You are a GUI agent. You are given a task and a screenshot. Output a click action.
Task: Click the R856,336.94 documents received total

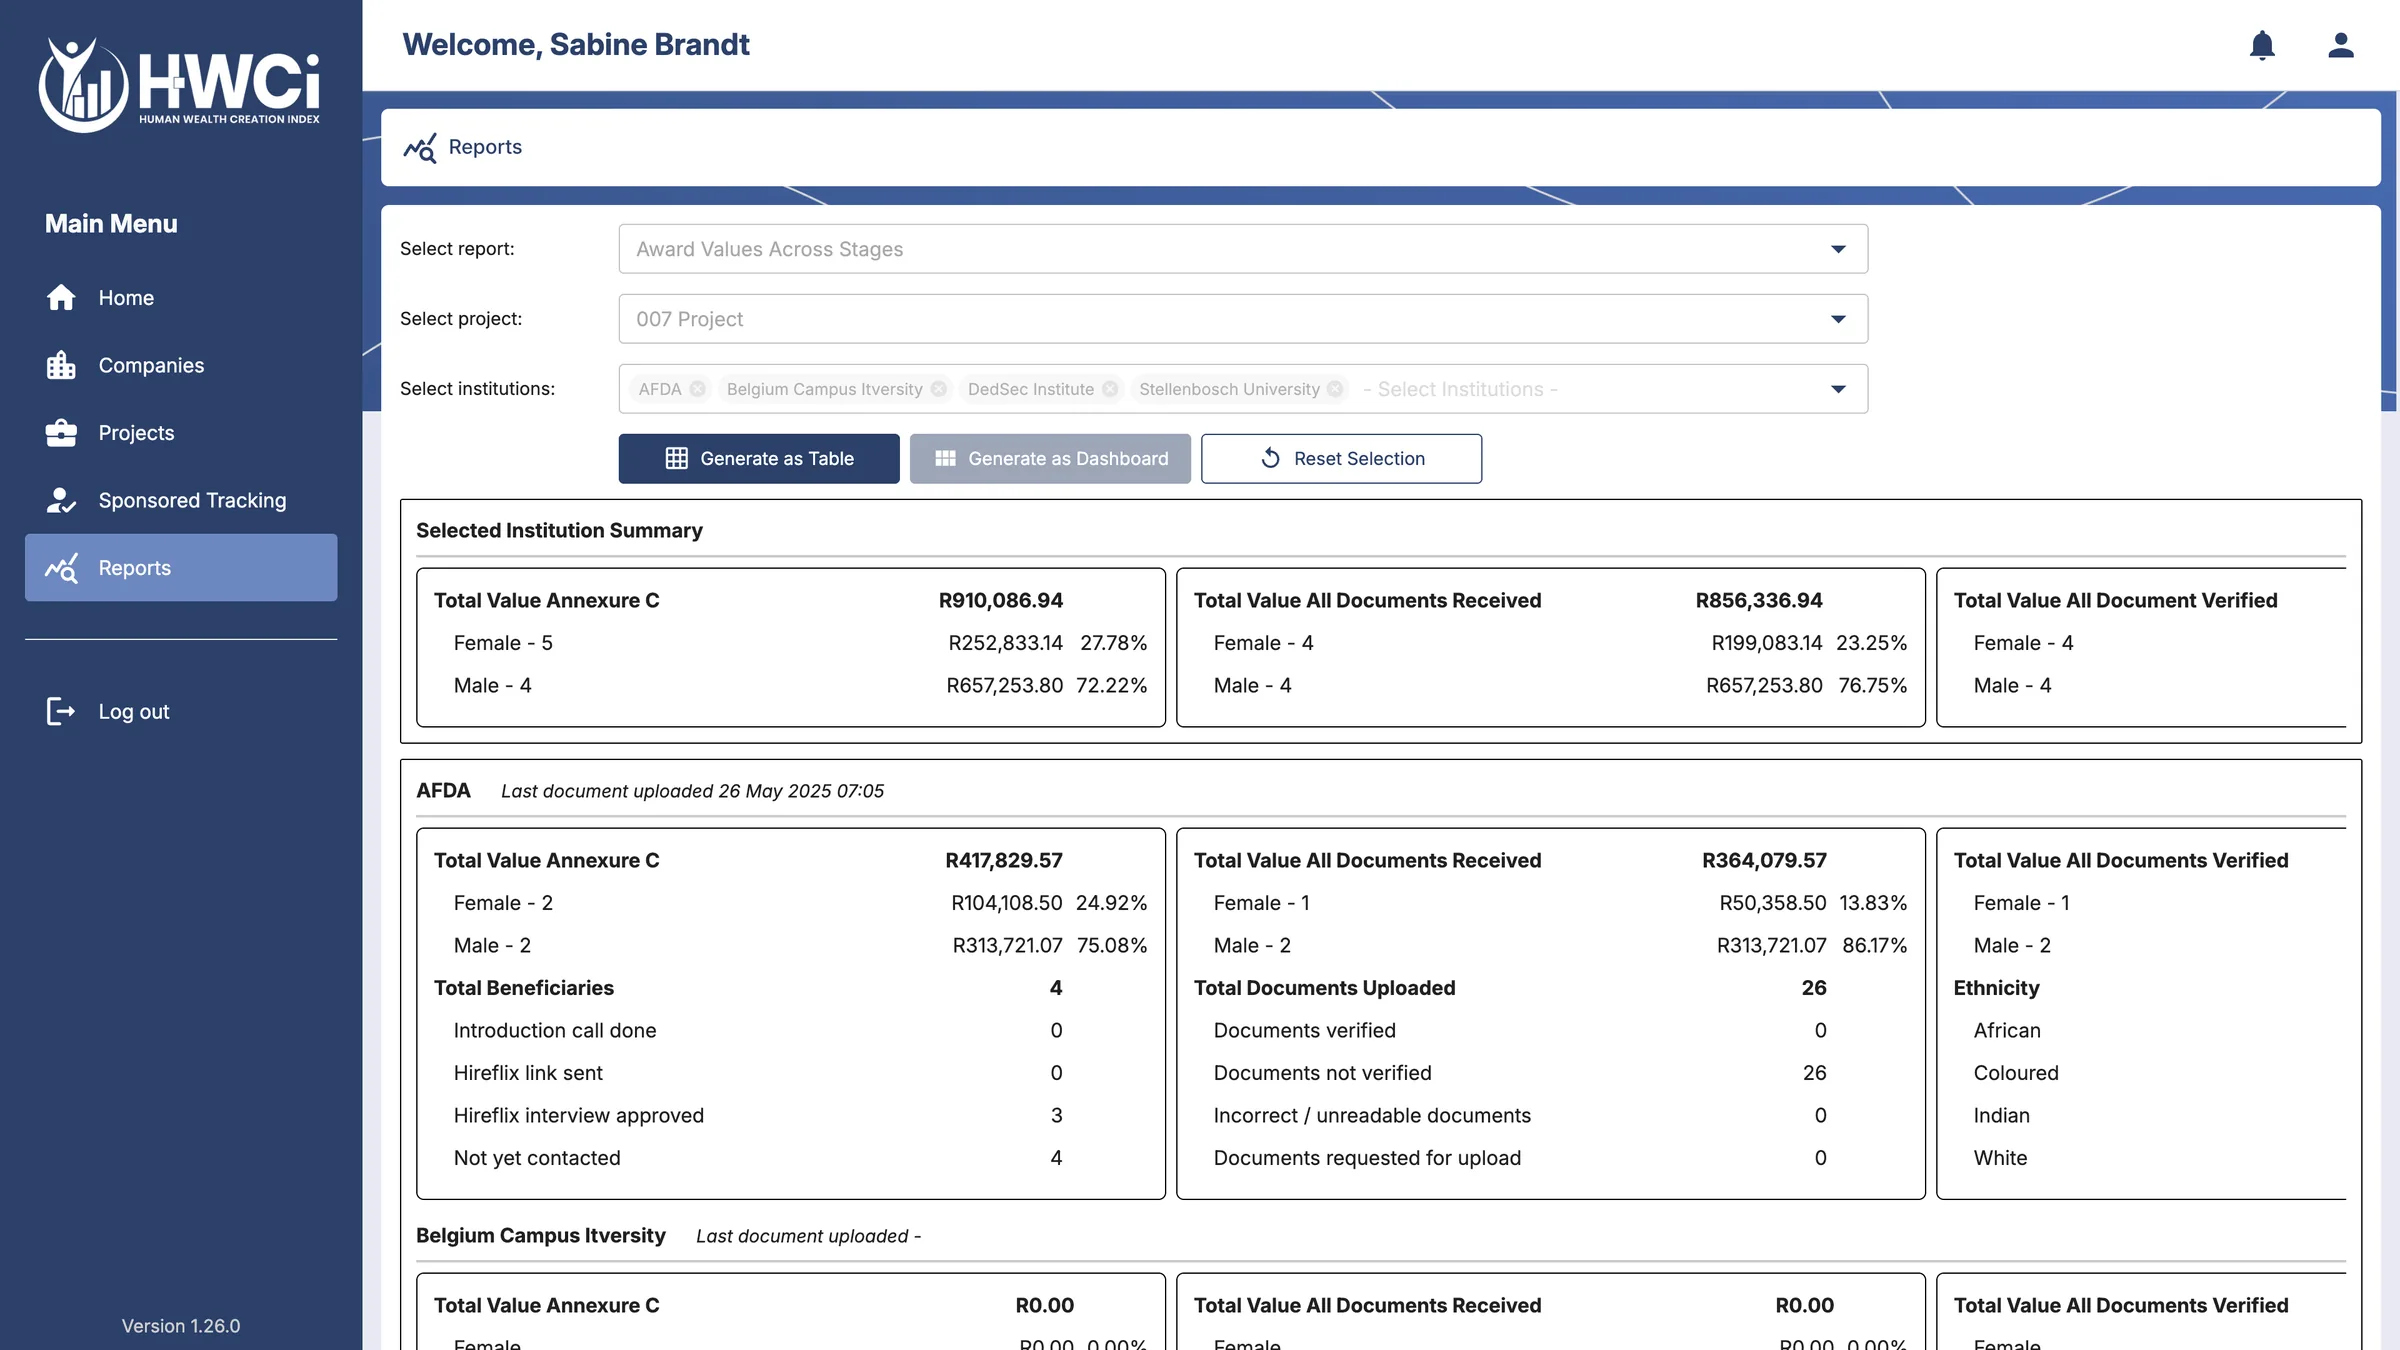click(1759, 600)
